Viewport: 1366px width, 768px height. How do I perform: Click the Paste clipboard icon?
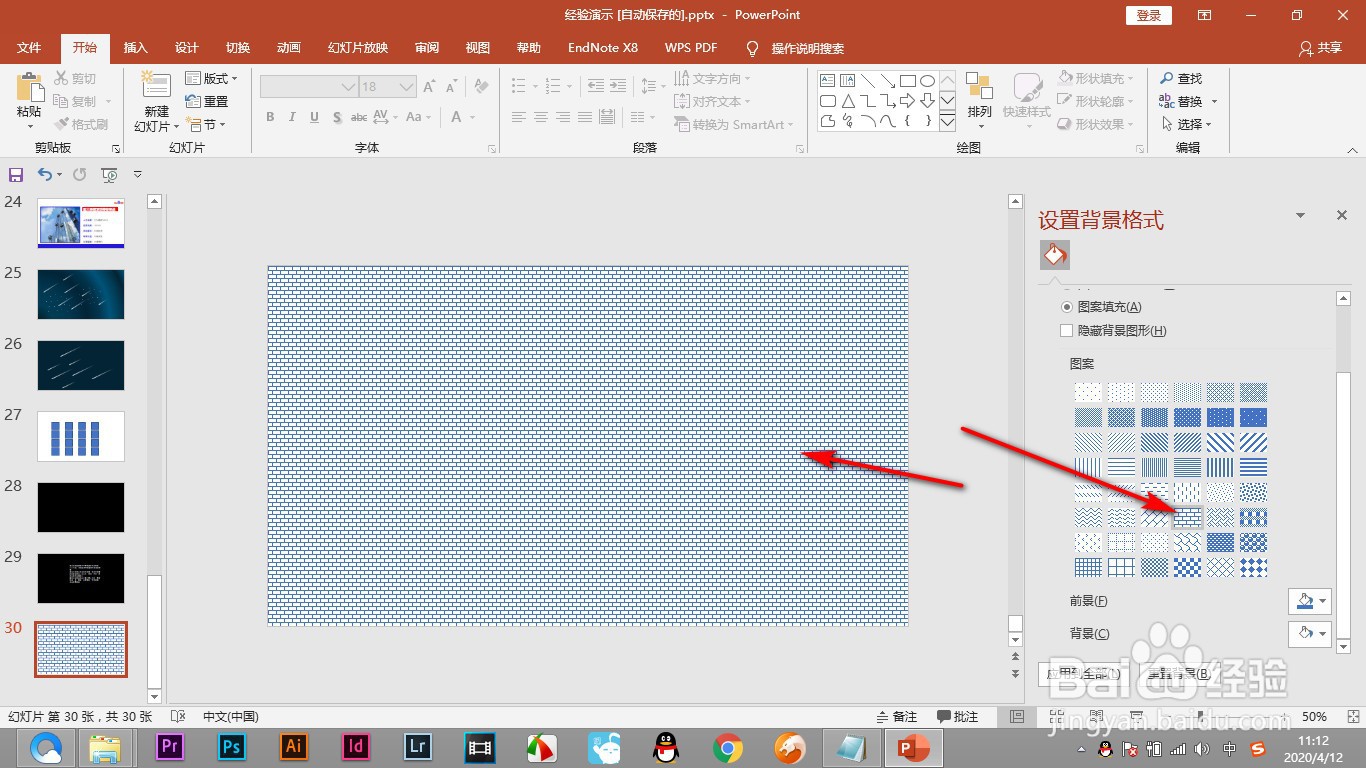(x=29, y=88)
